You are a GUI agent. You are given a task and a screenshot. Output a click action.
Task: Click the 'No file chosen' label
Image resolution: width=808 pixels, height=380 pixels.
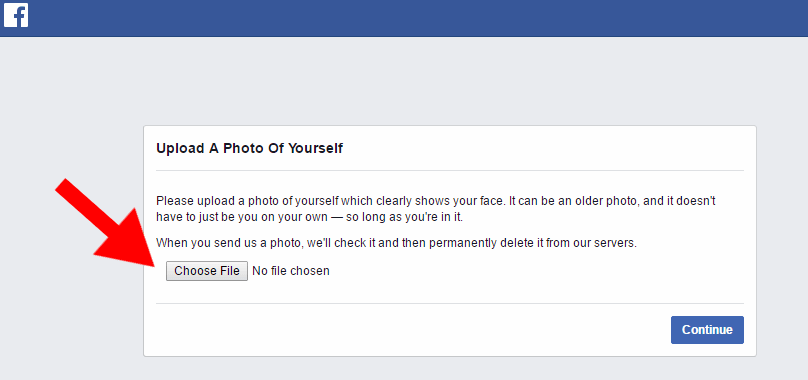pos(291,271)
